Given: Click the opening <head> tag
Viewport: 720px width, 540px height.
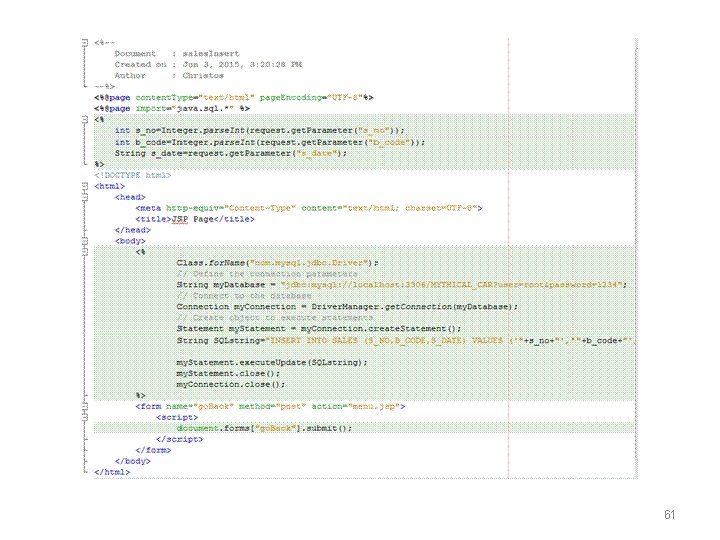Looking at the screenshot, I should [x=130, y=197].
